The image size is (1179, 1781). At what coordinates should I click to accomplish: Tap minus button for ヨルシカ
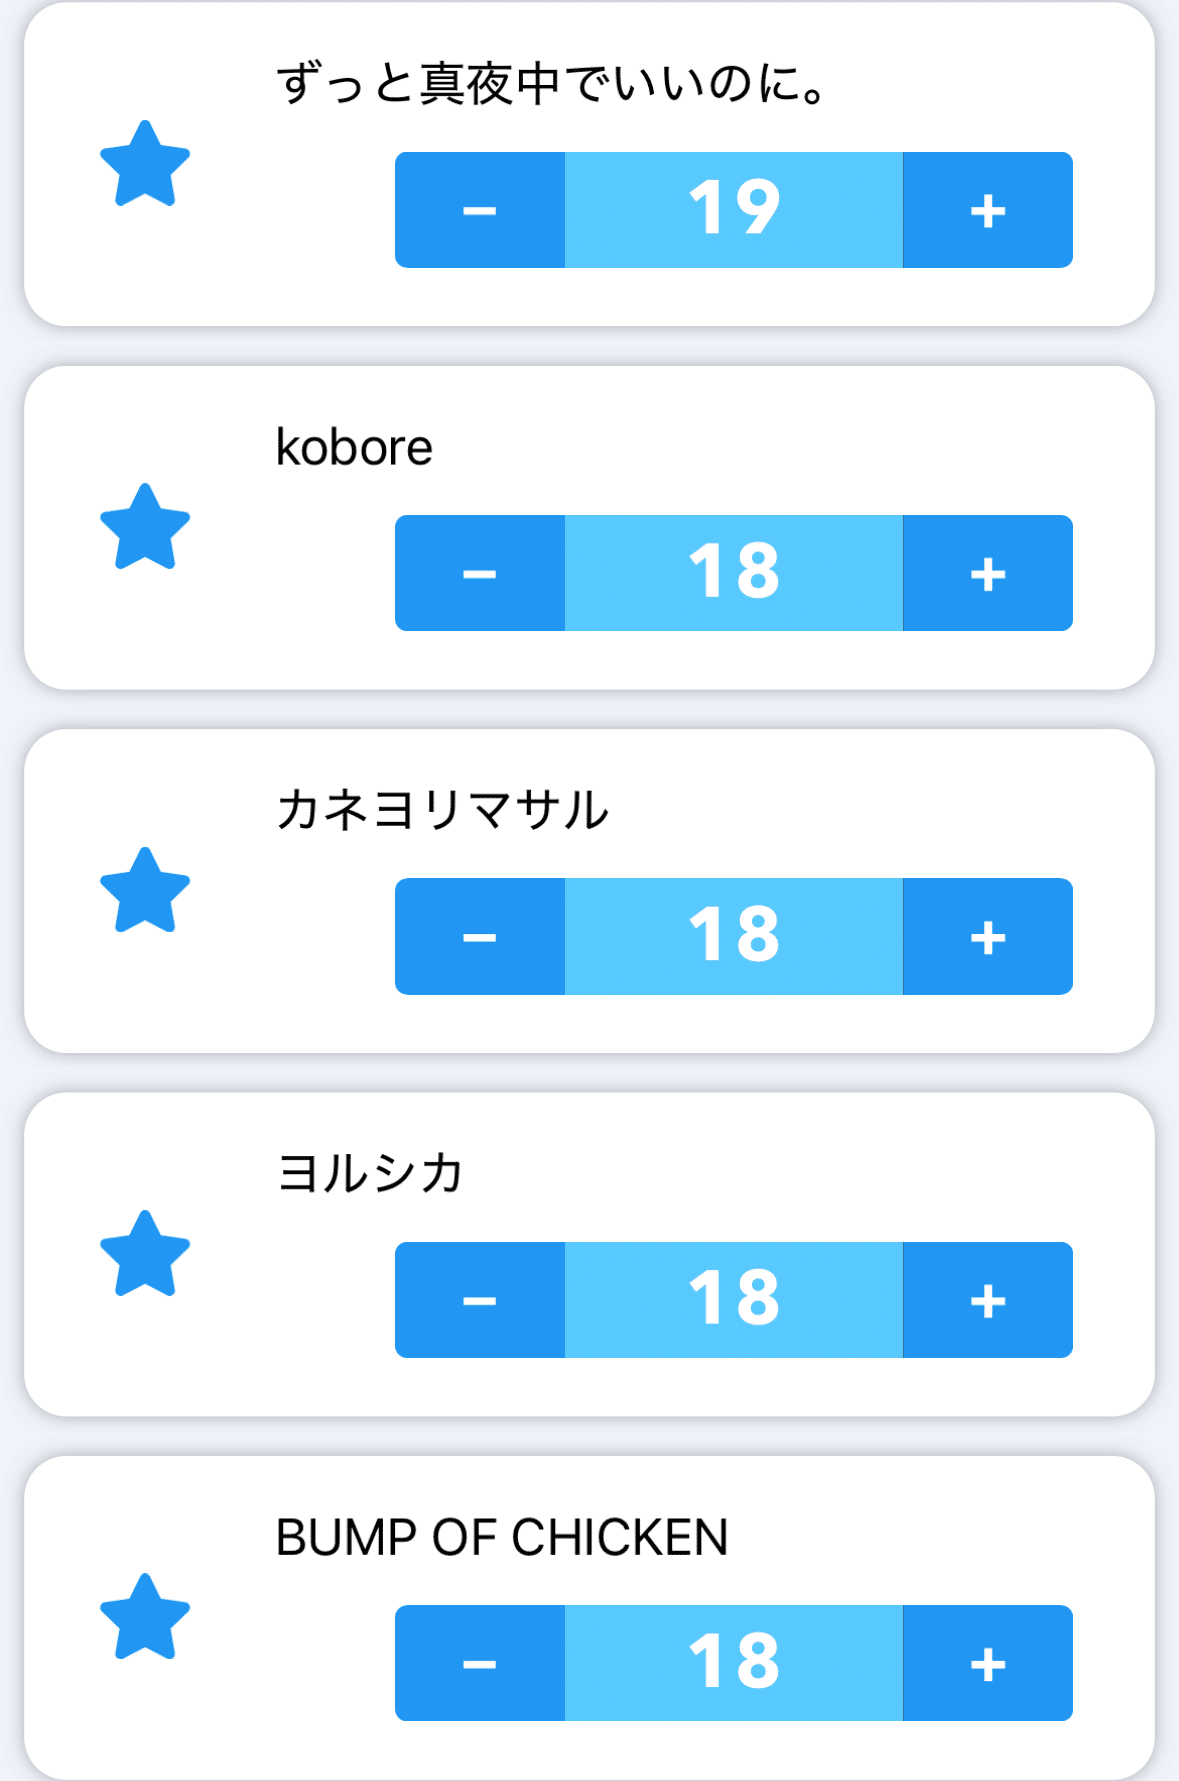(480, 1300)
